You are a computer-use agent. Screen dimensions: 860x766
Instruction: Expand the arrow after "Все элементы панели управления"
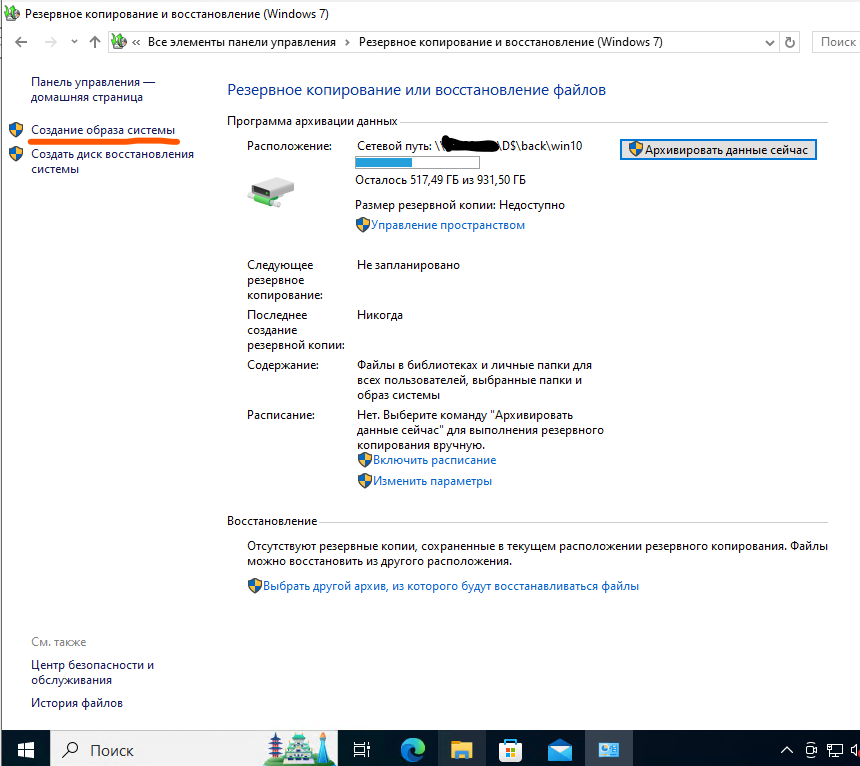(347, 42)
